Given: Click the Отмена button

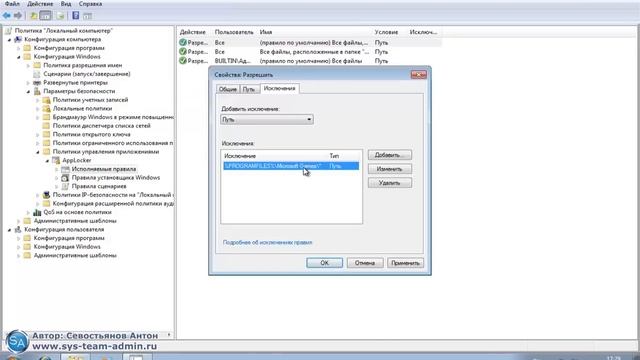Looking at the screenshot, I should (365, 263).
